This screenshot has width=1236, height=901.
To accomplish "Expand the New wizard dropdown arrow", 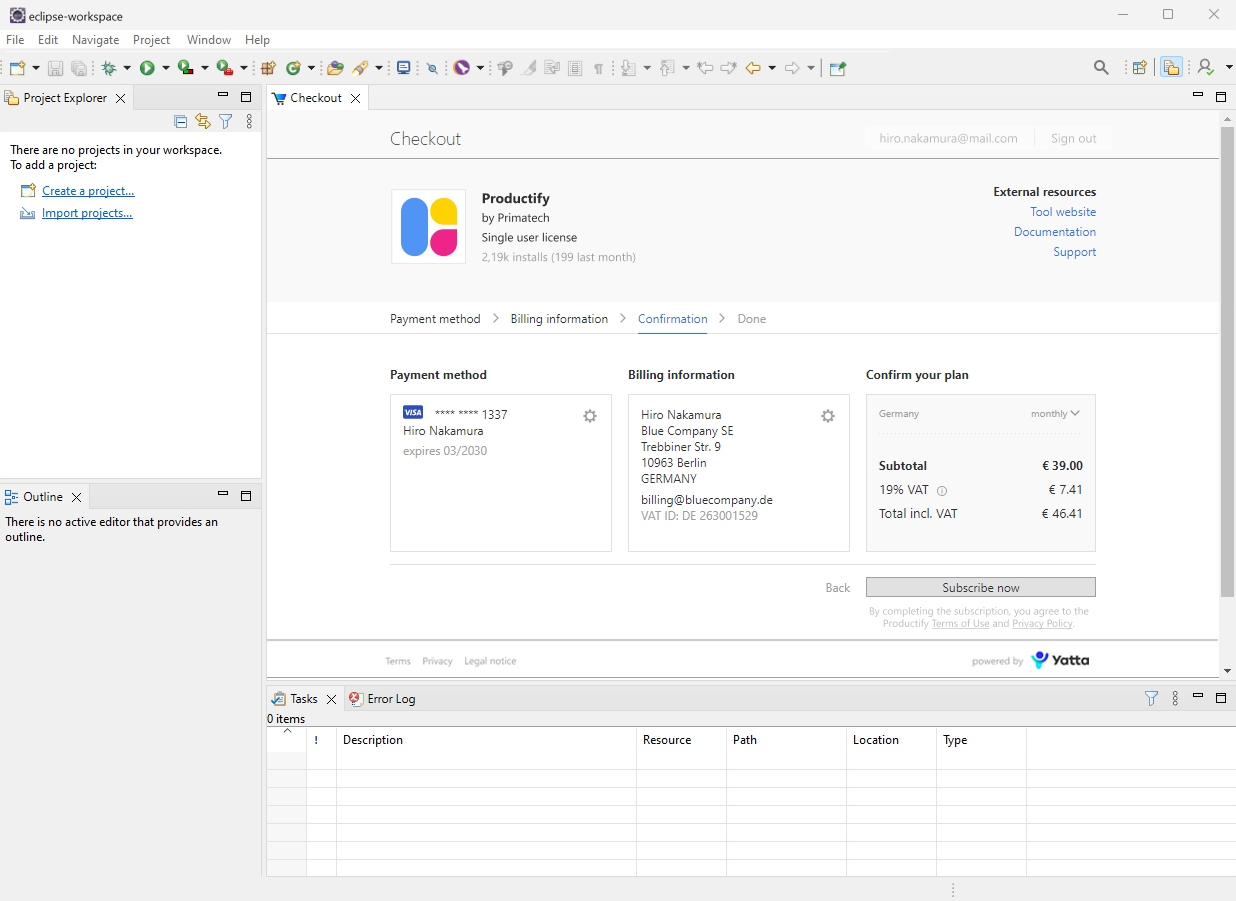I will point(37,68).
